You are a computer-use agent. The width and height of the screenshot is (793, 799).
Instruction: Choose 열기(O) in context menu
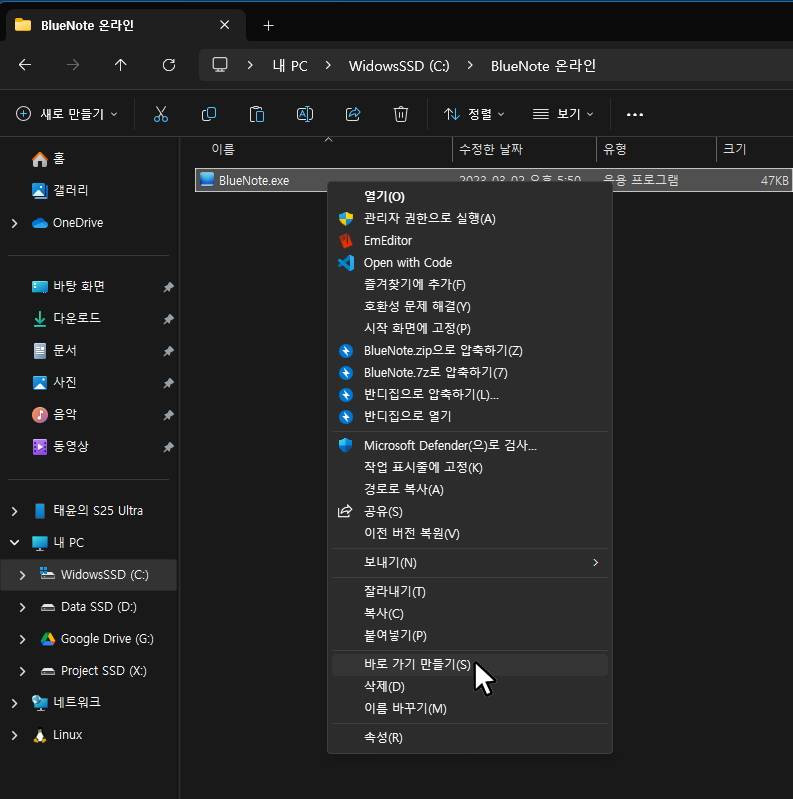tap(469, 197)
